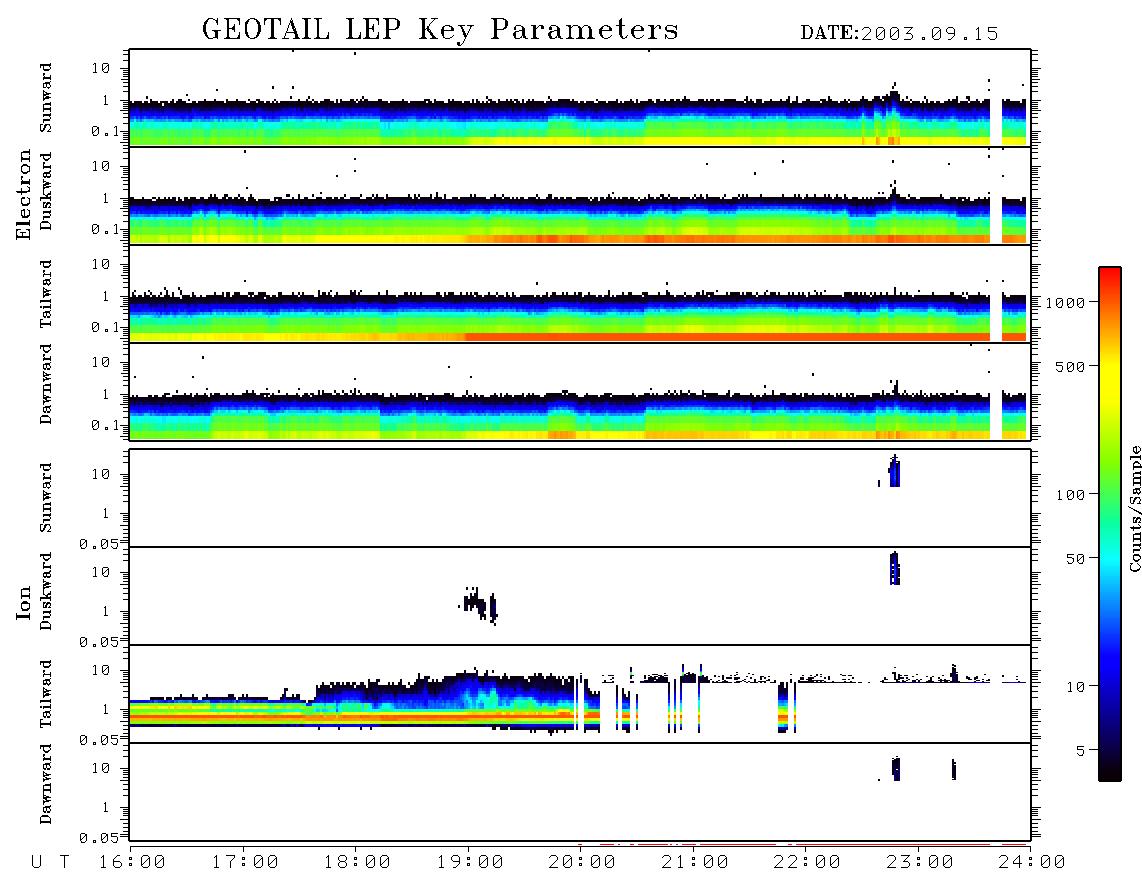
Task: Select the Electron 'Duskward' panel label
Action: pos(46,191)
